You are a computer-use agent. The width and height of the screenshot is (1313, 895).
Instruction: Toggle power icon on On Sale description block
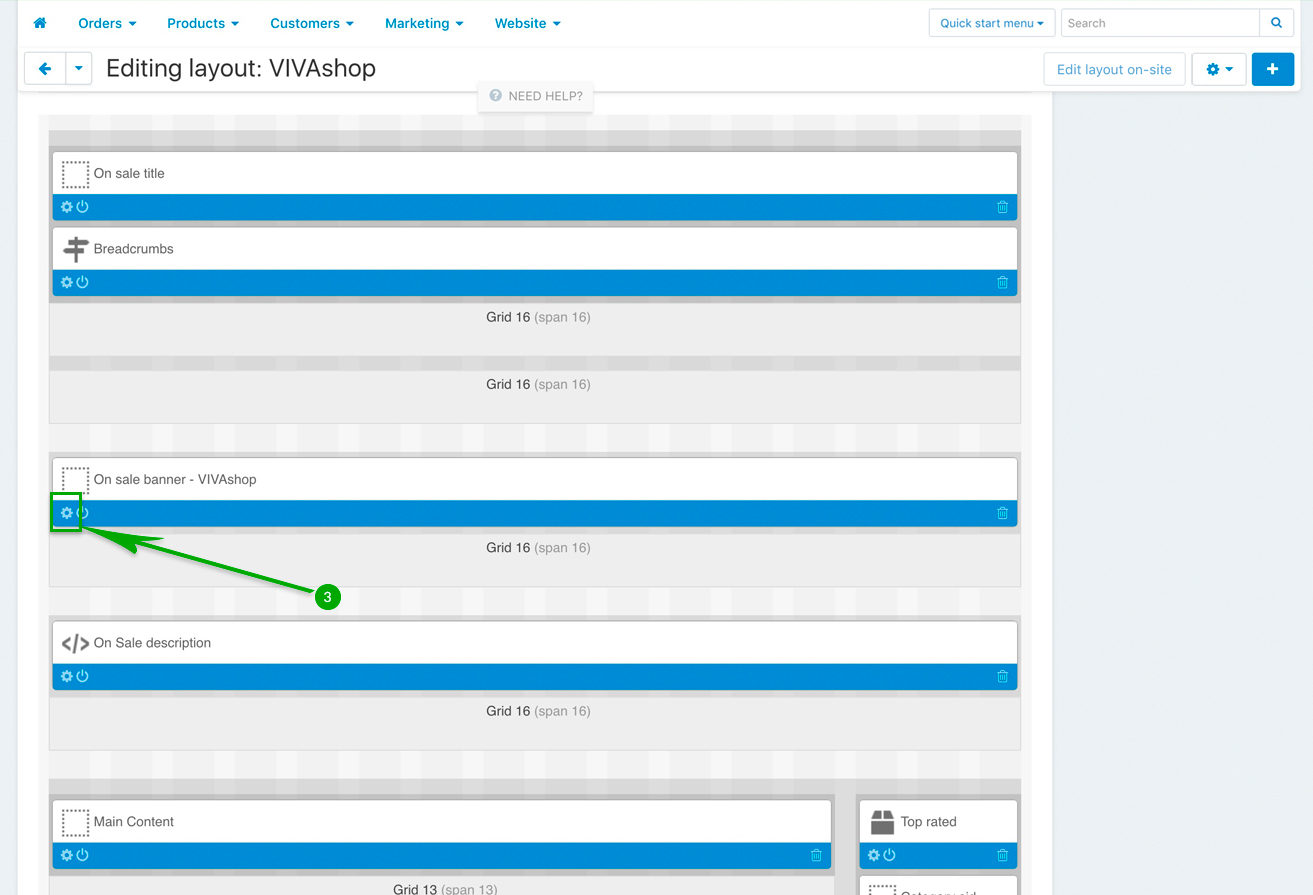point(83,677)
